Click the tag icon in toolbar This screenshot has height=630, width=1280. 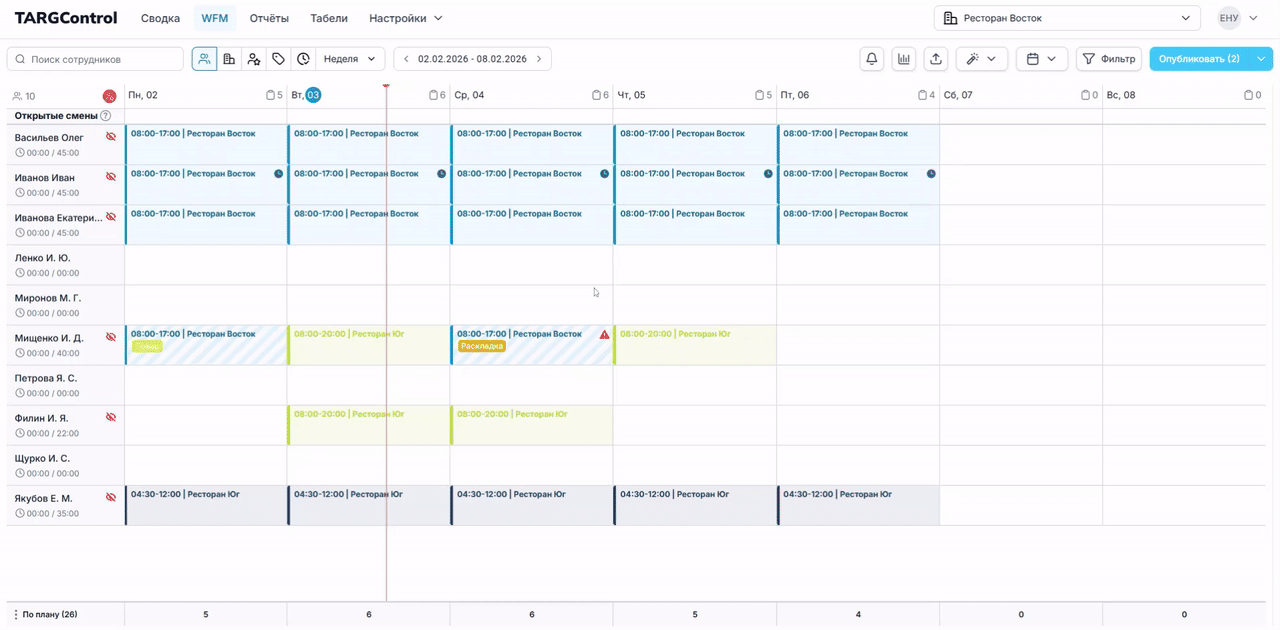(x=278, y=59)
